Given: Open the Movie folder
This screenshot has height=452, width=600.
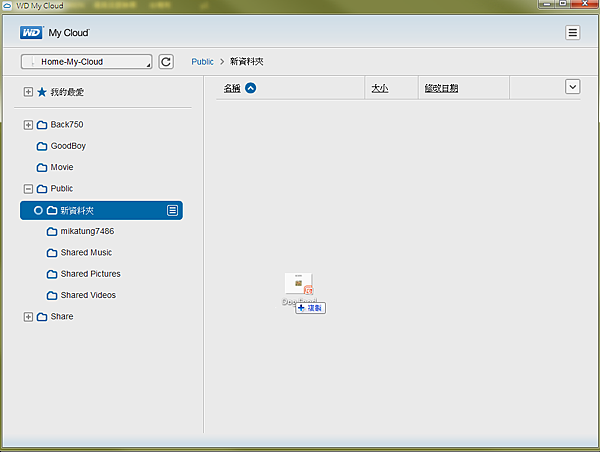Looking at the screenshot, I should point(62,167).
